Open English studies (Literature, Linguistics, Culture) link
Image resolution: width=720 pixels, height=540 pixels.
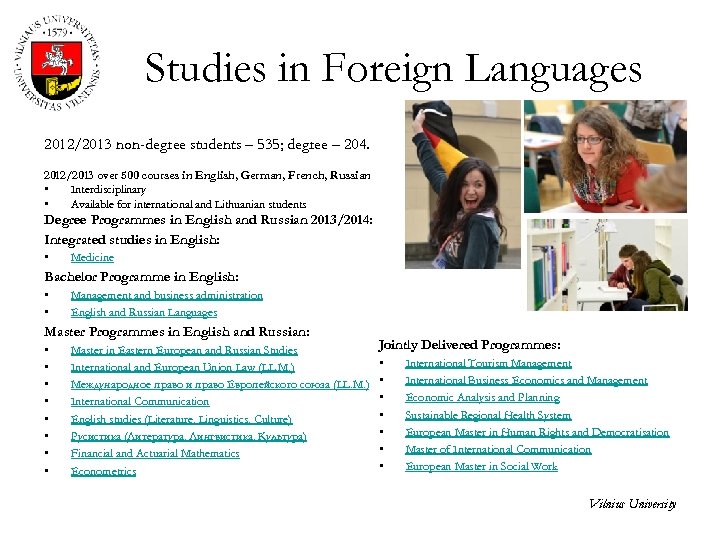tap(181, 419)
